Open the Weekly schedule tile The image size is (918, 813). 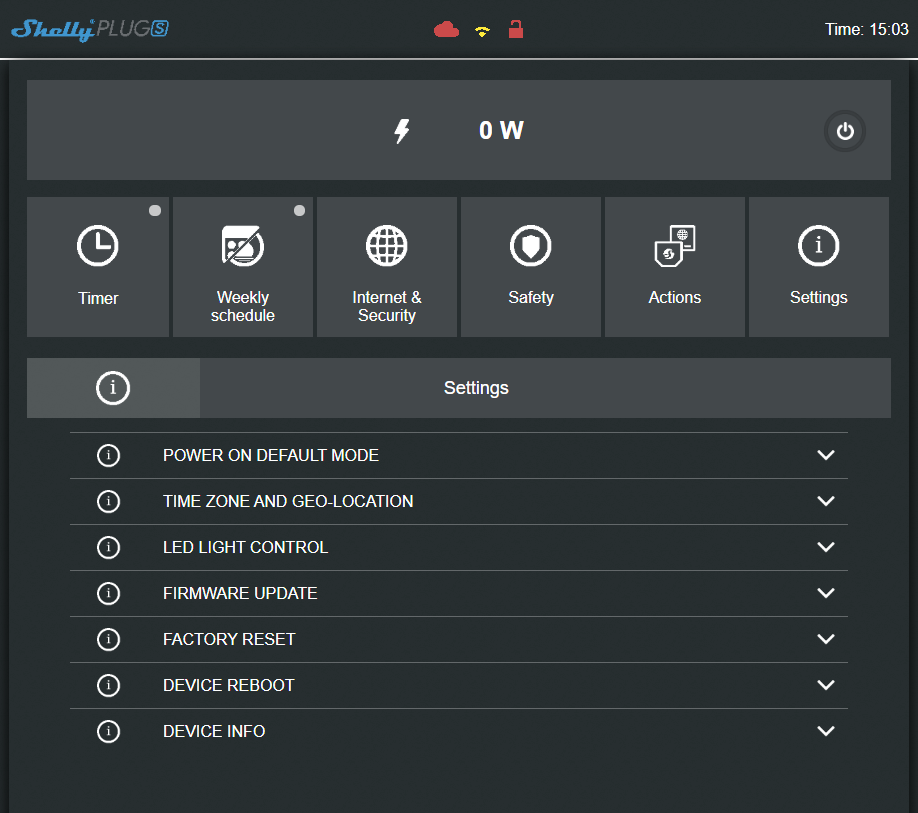pos(243,267)
